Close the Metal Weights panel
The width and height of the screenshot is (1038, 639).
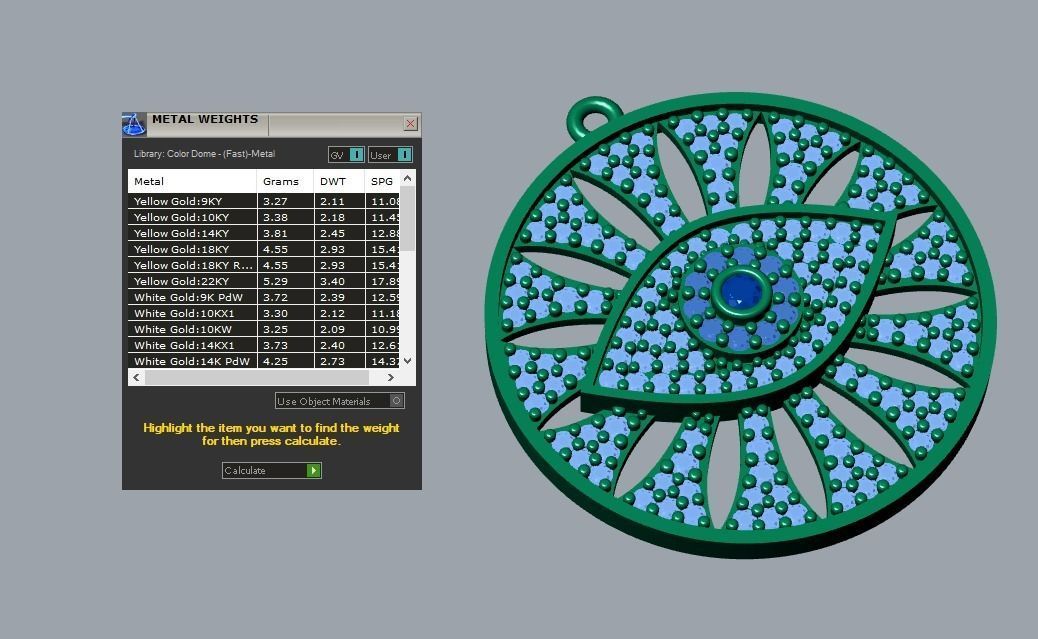pyautogui.click(x=410, y=124)
